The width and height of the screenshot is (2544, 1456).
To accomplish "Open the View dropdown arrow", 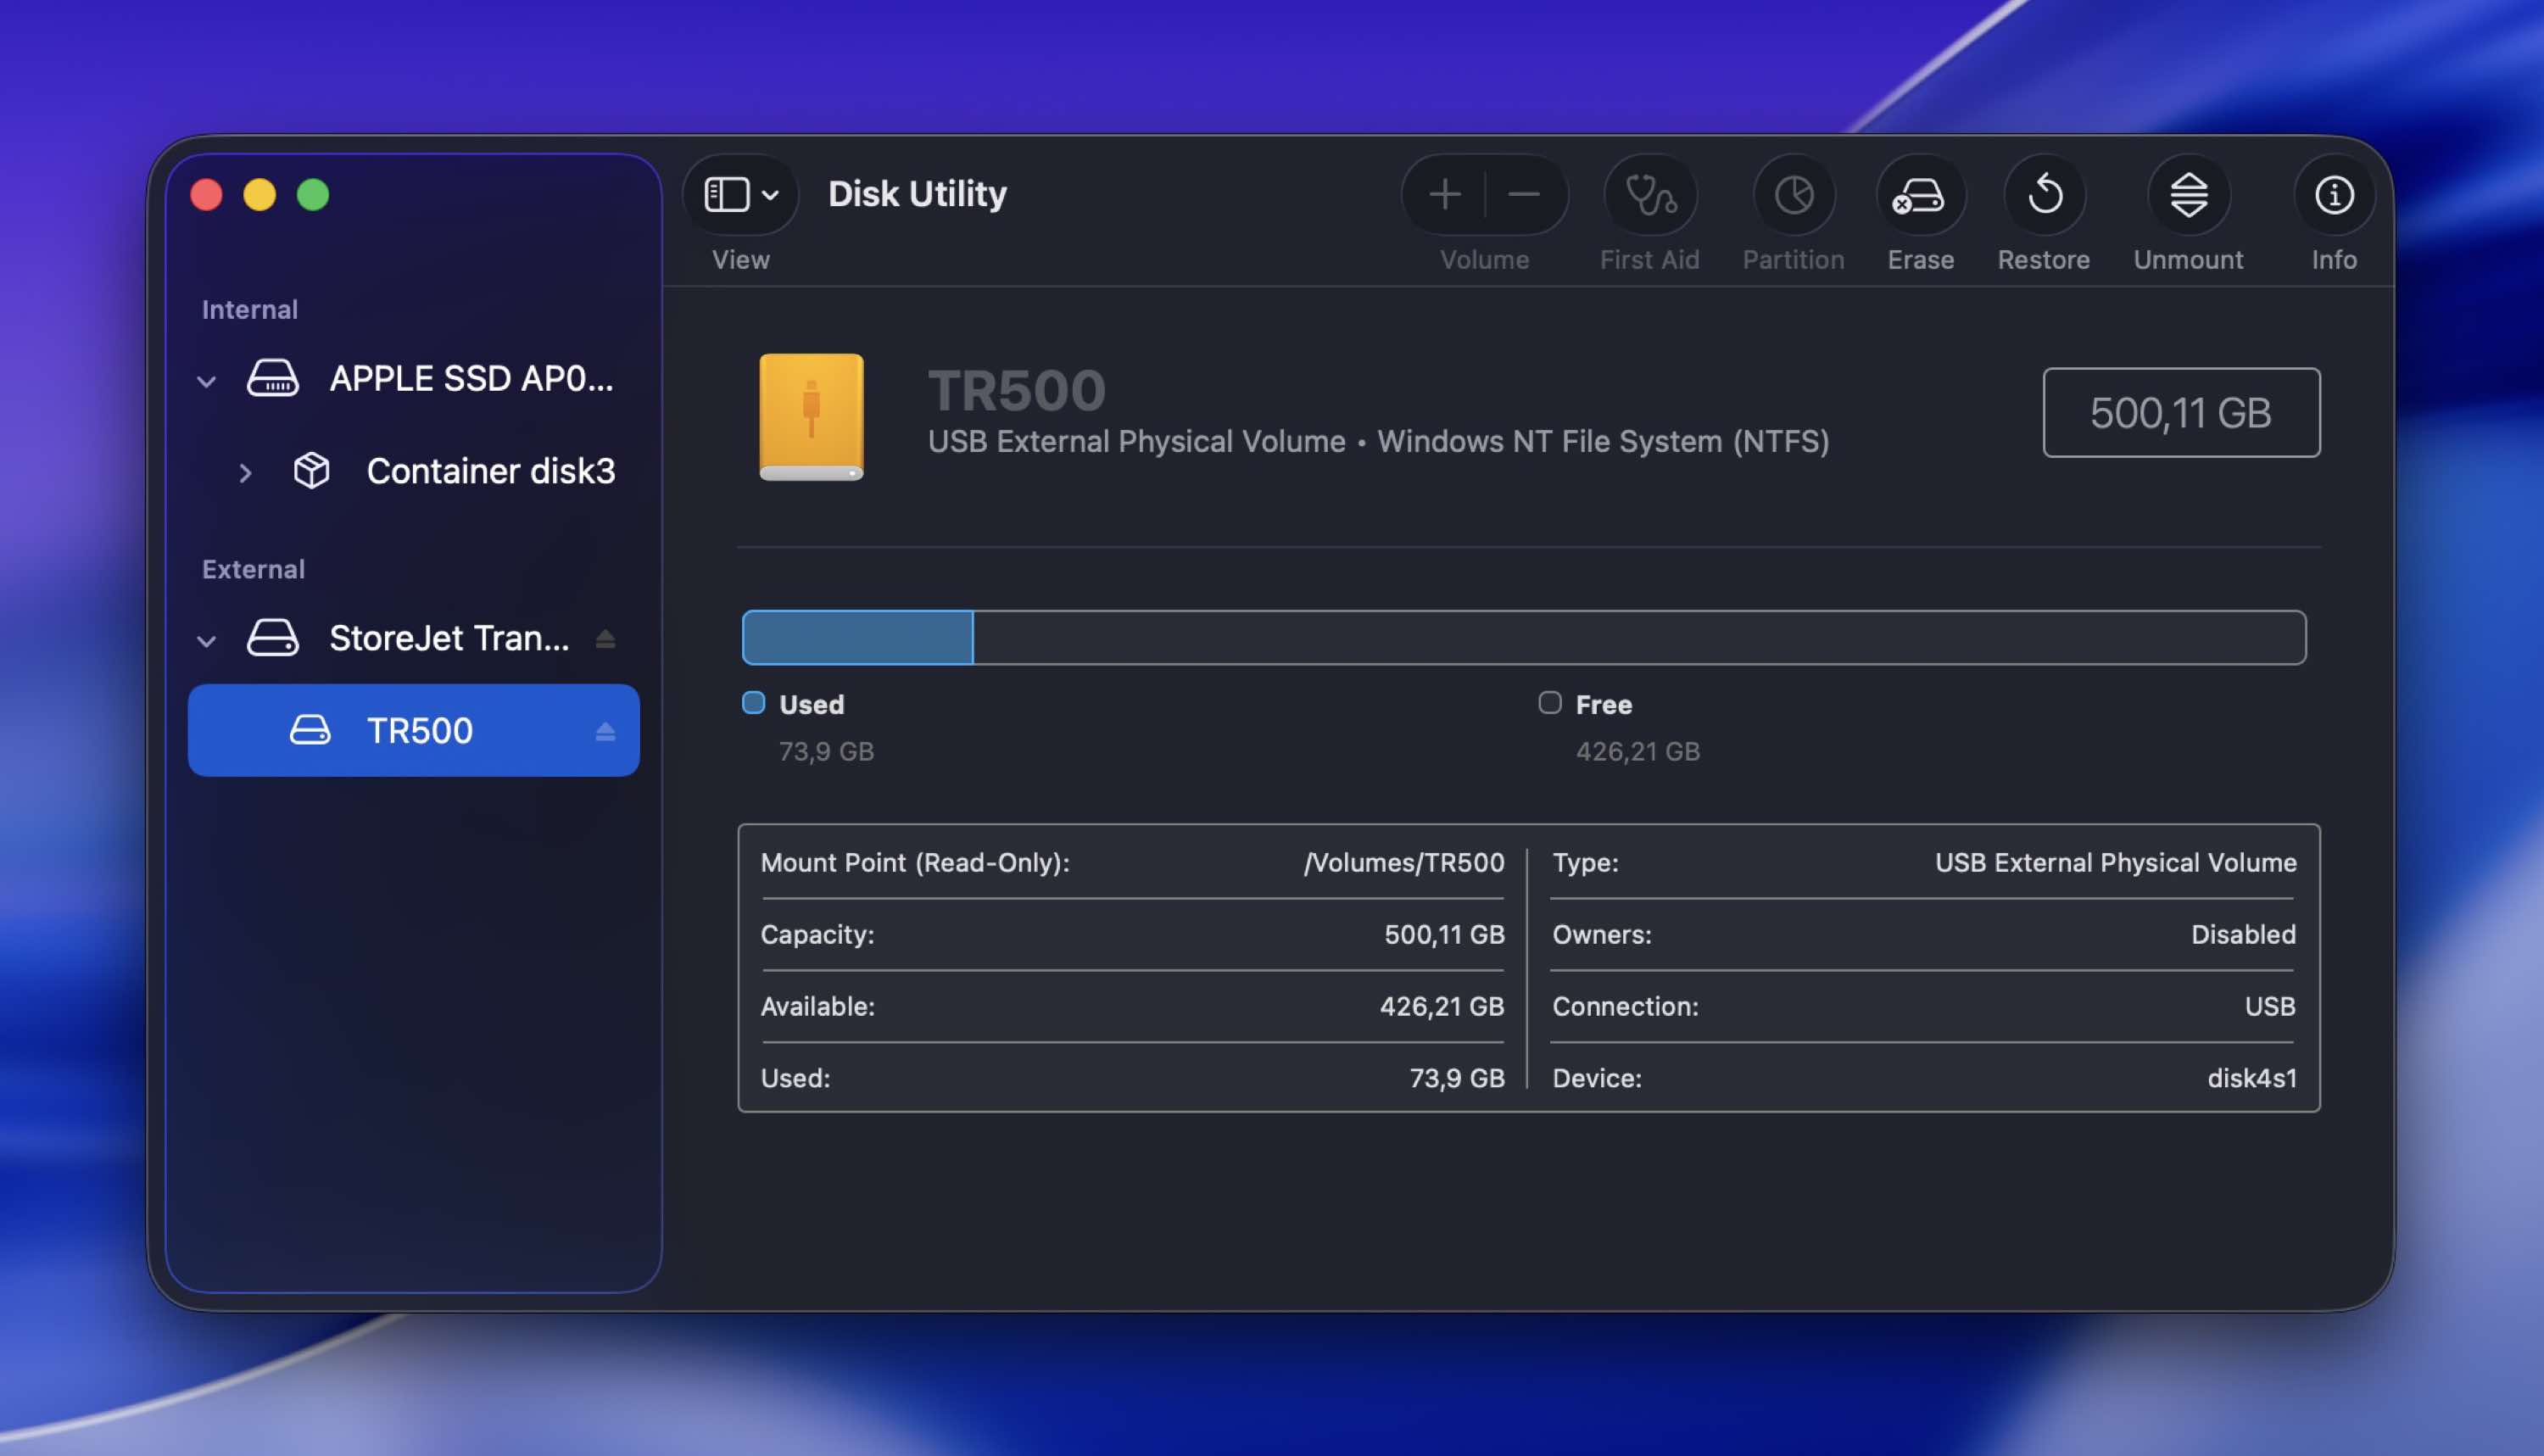I will (x=770, y=195).
